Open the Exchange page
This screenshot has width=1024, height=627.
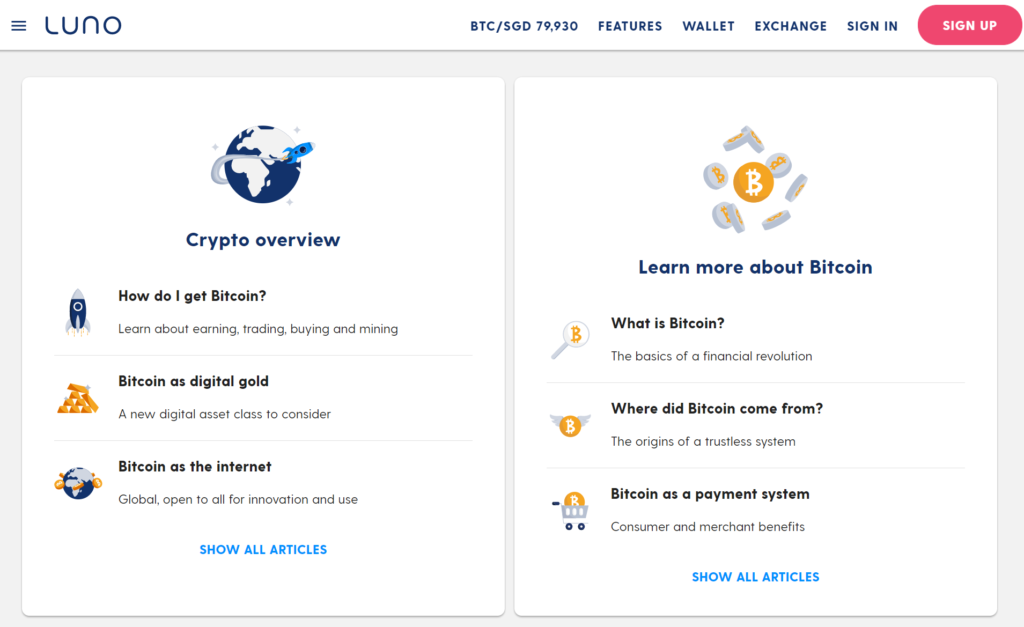[790, 26]
